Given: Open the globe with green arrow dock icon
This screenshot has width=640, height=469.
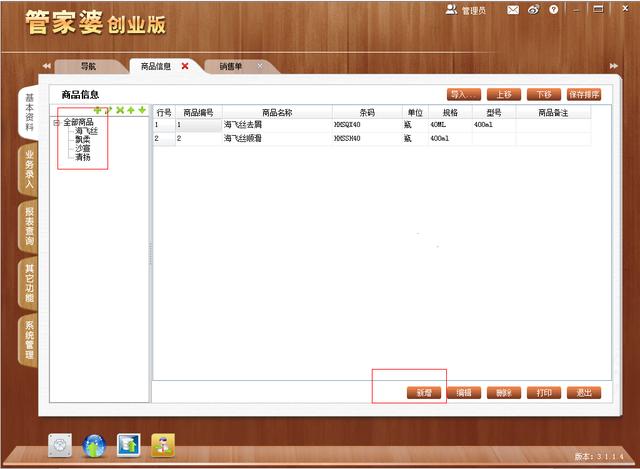Looking at the screenshot, I should coord(94,445).
